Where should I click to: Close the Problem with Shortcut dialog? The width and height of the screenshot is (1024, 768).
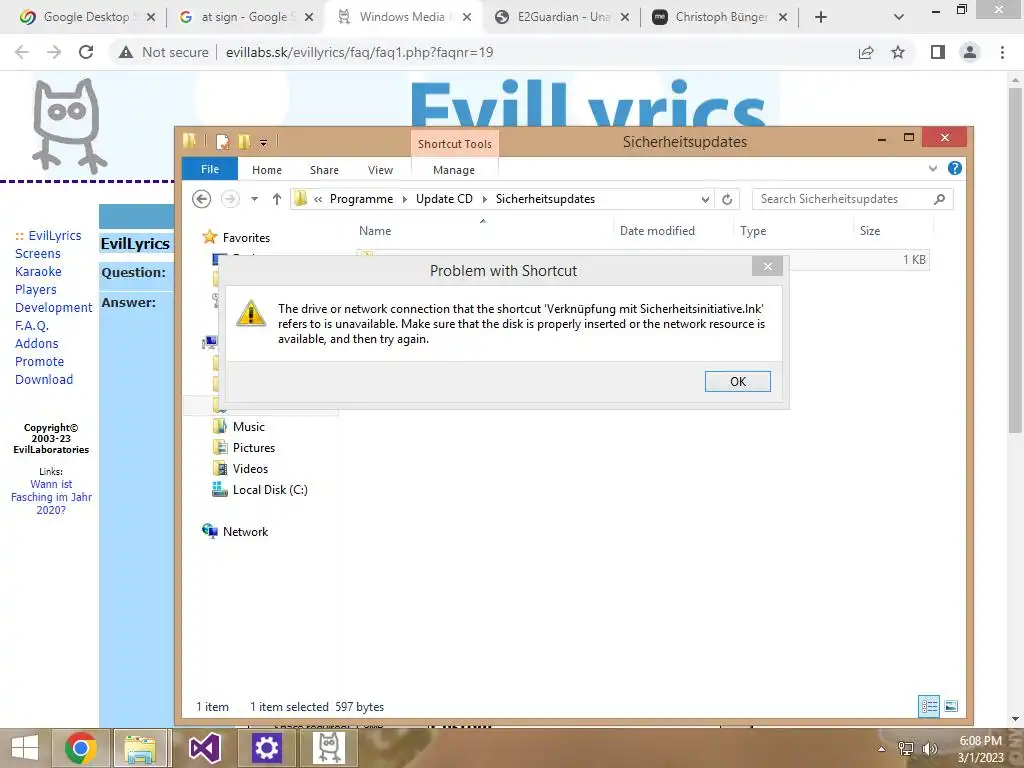pos(767,266)
